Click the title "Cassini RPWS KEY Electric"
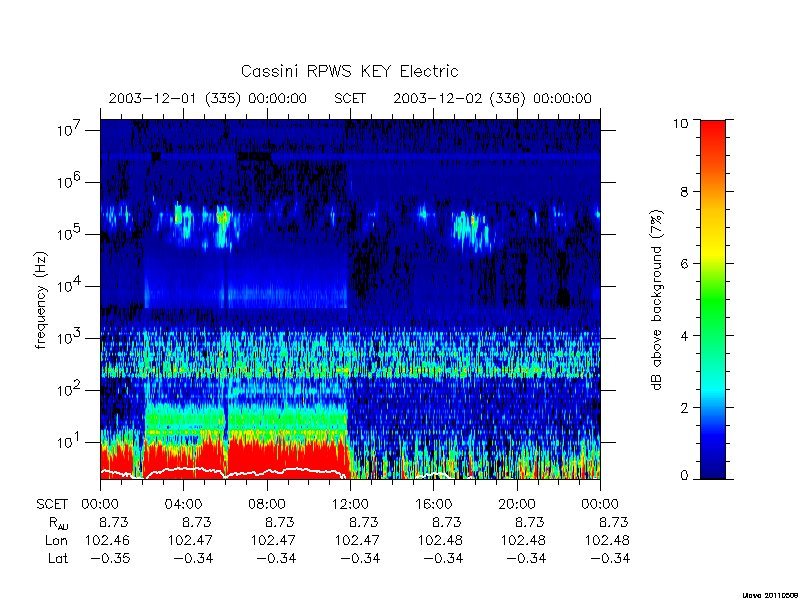Image resolution: width=800 pixels, height=600 pixels. tap(349, 71)
